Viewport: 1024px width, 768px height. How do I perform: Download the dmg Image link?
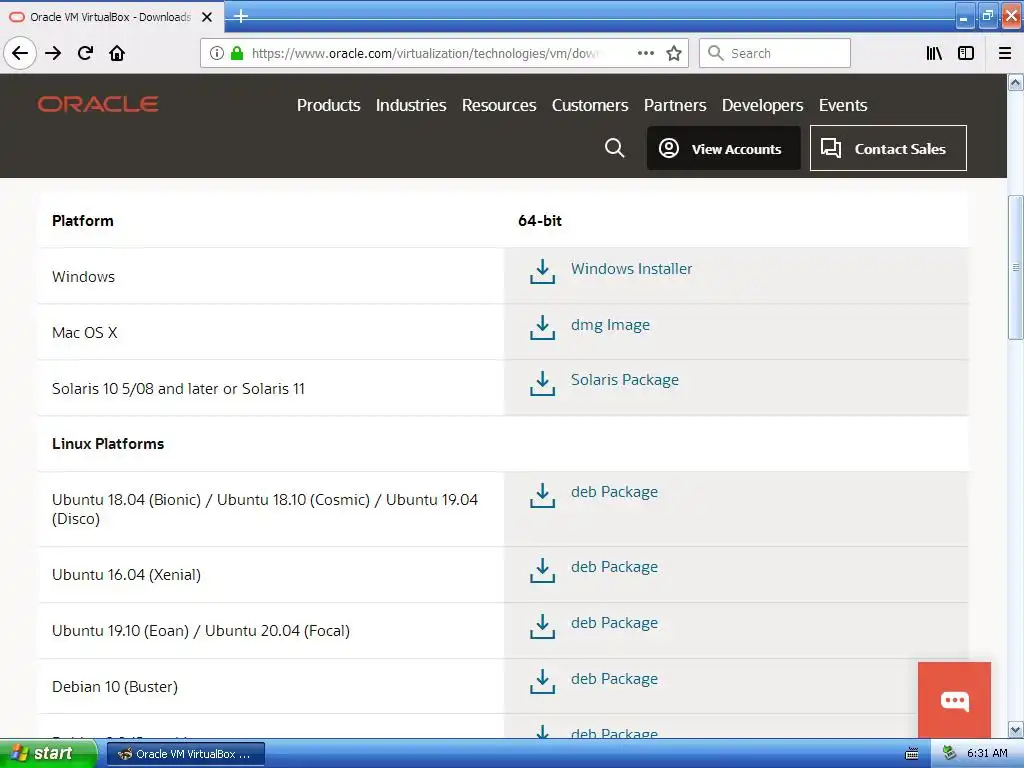click(610, 325)
